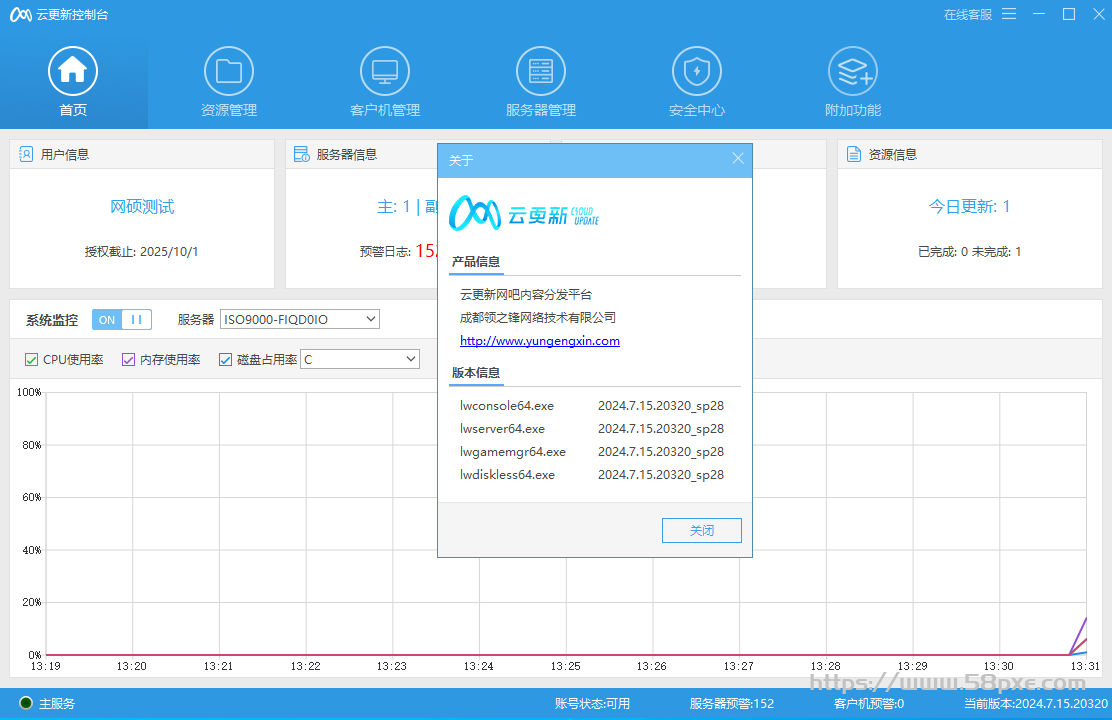
Task: Click 网硕测试 user name
Action: tap(142, 206)
